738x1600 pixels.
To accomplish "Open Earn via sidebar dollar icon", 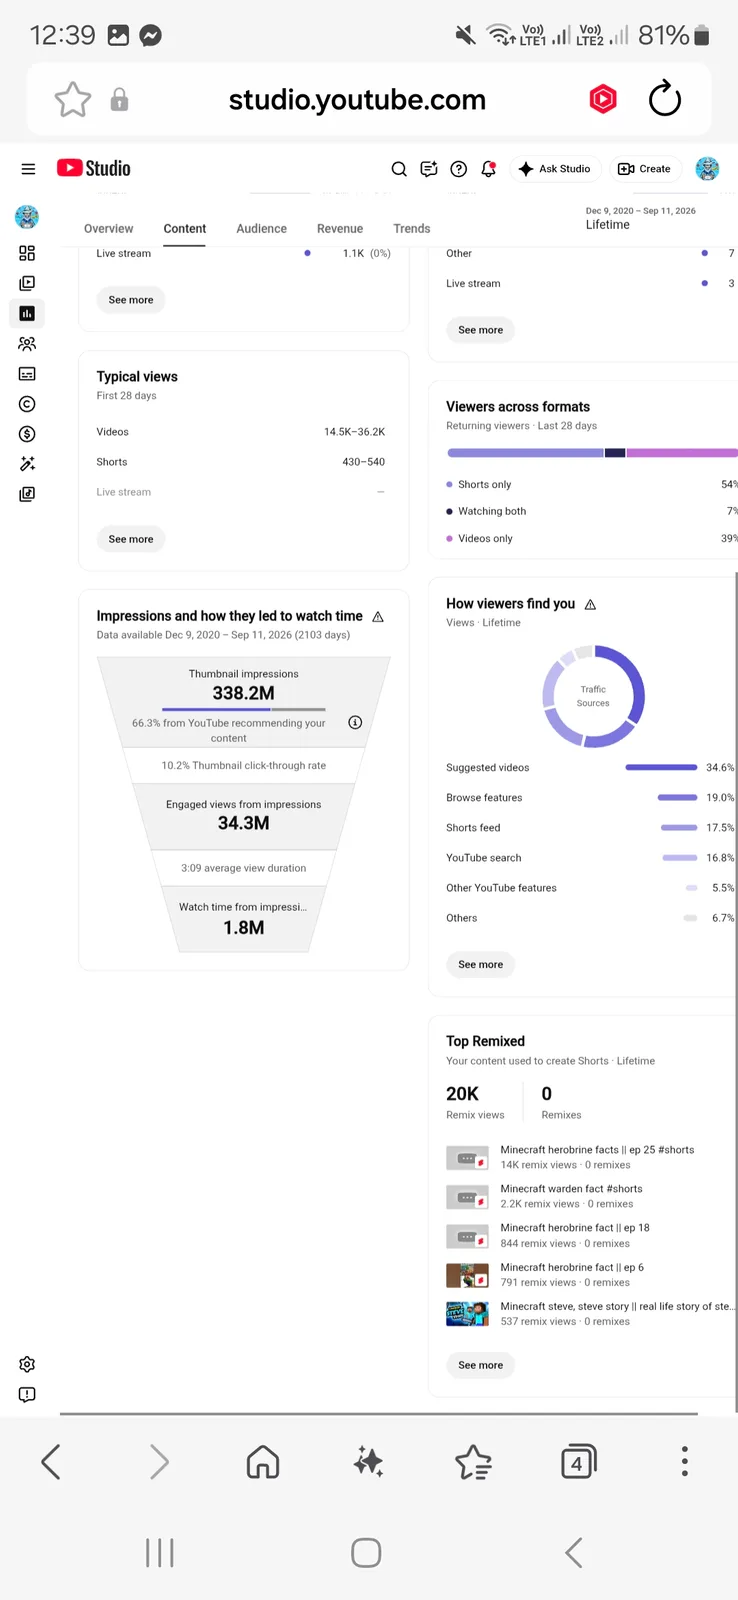I will click(x=27, y=434).
